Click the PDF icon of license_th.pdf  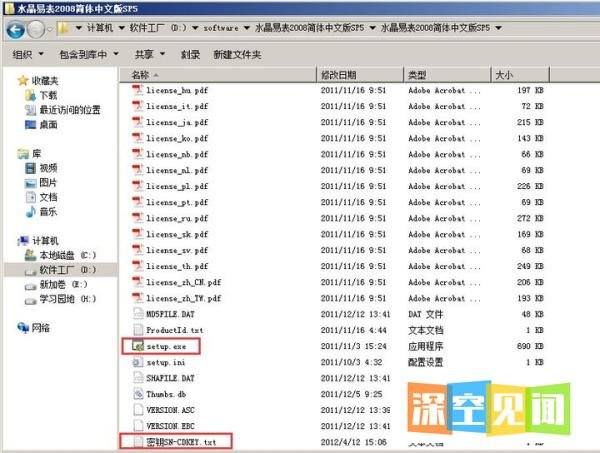click(x=137, y=266)
